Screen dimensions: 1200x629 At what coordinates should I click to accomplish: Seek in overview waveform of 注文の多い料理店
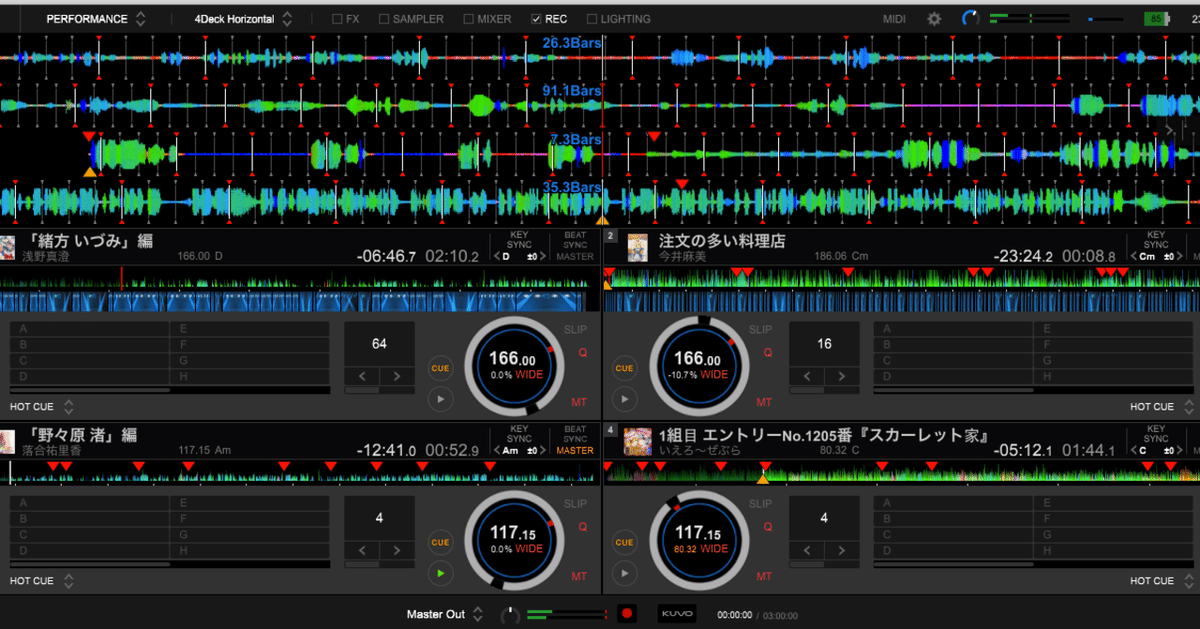901,278
